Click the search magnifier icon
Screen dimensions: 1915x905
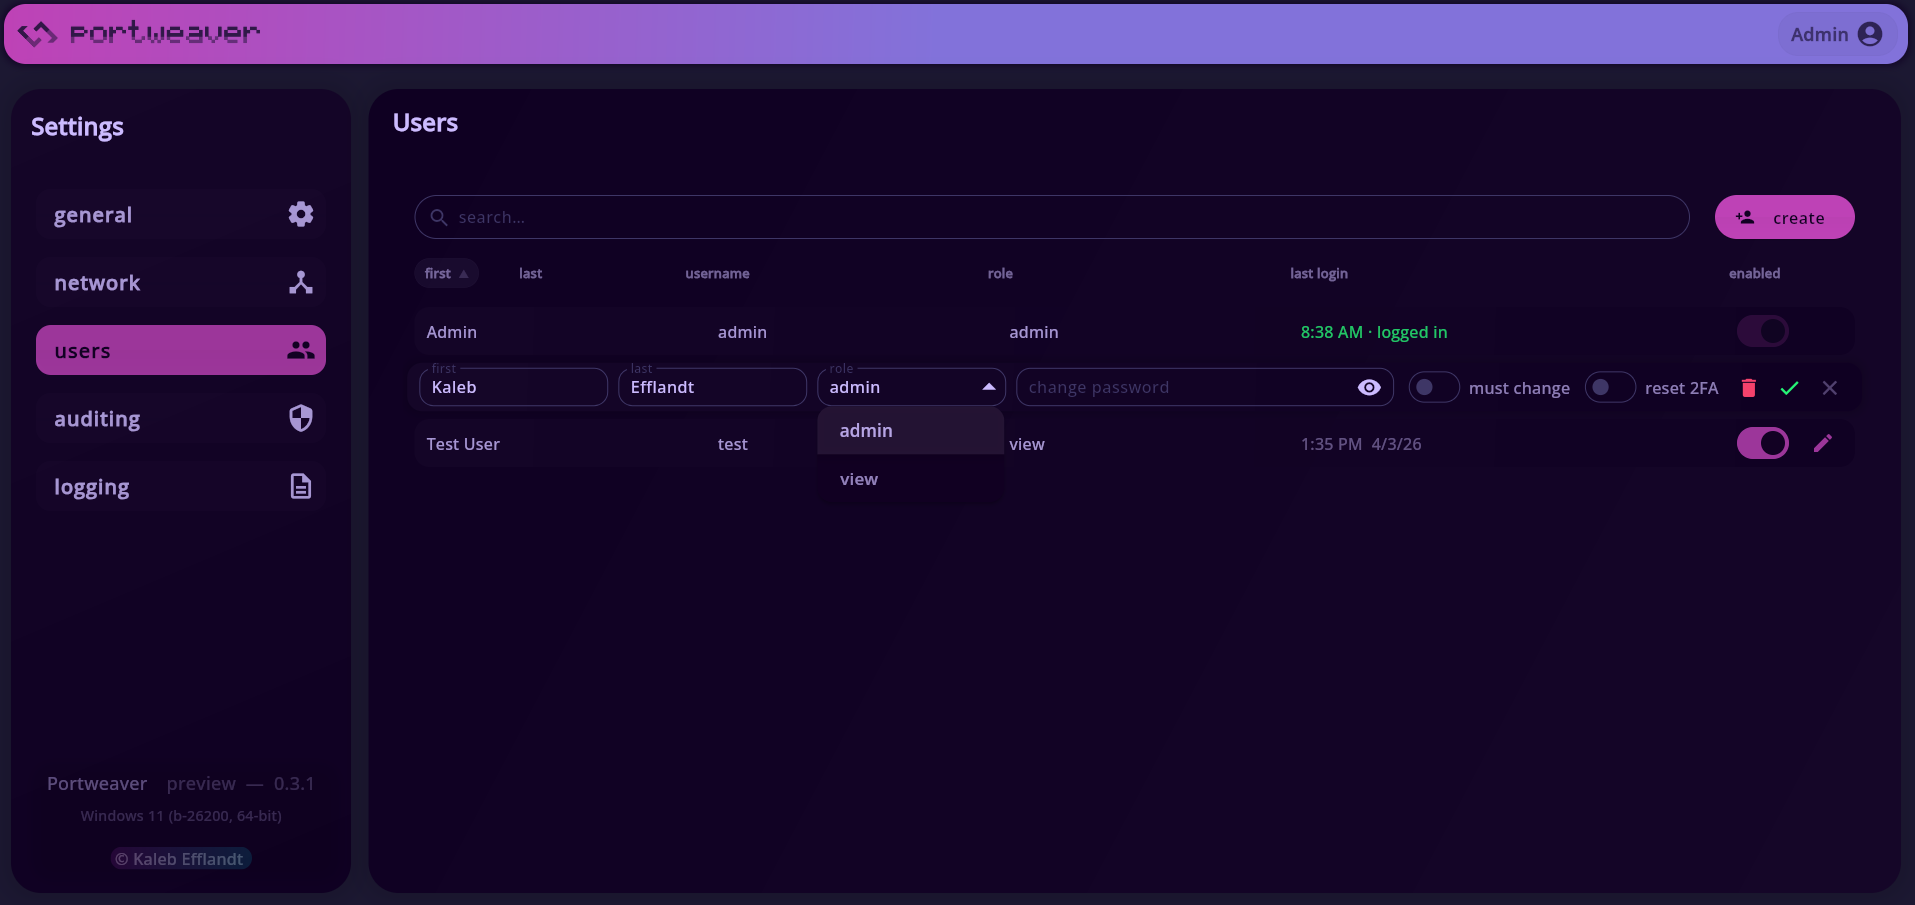tap(438, 217)
